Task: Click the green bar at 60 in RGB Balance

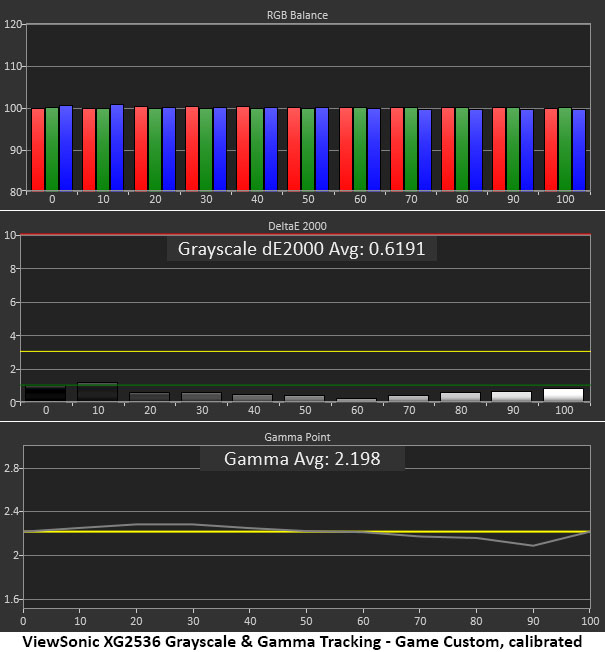Action: 360,149
